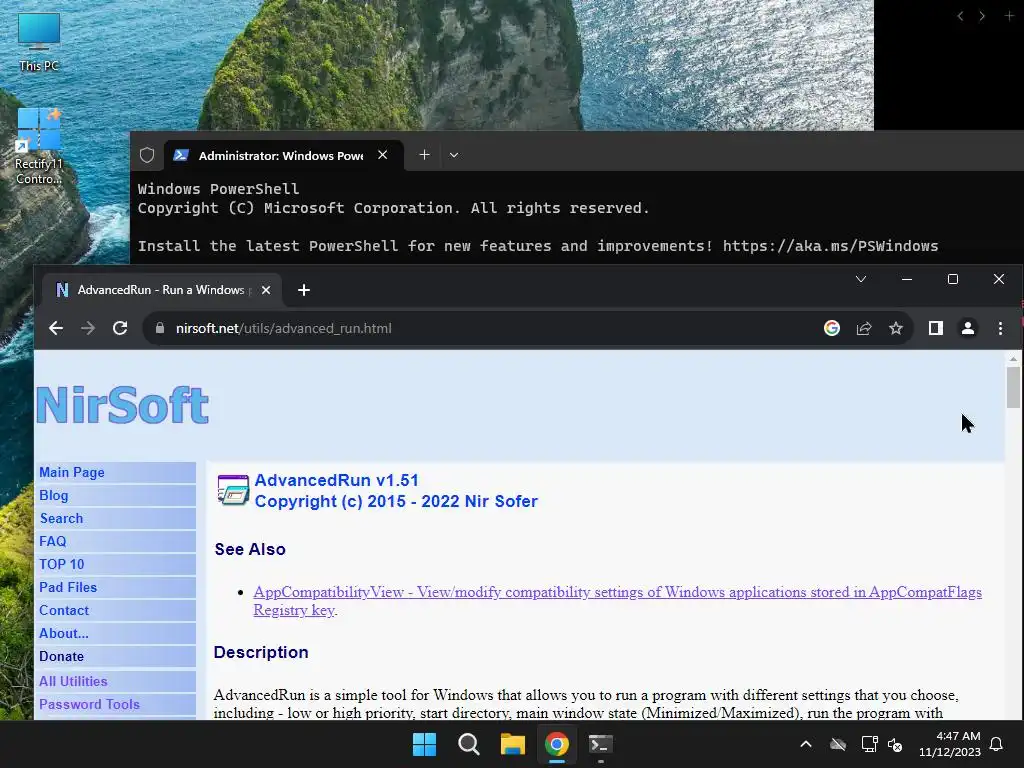Viewport: 1024px width, 768px height.
Task: Open Search in NirSoft sidebar
Action: [x=61, y=519]
